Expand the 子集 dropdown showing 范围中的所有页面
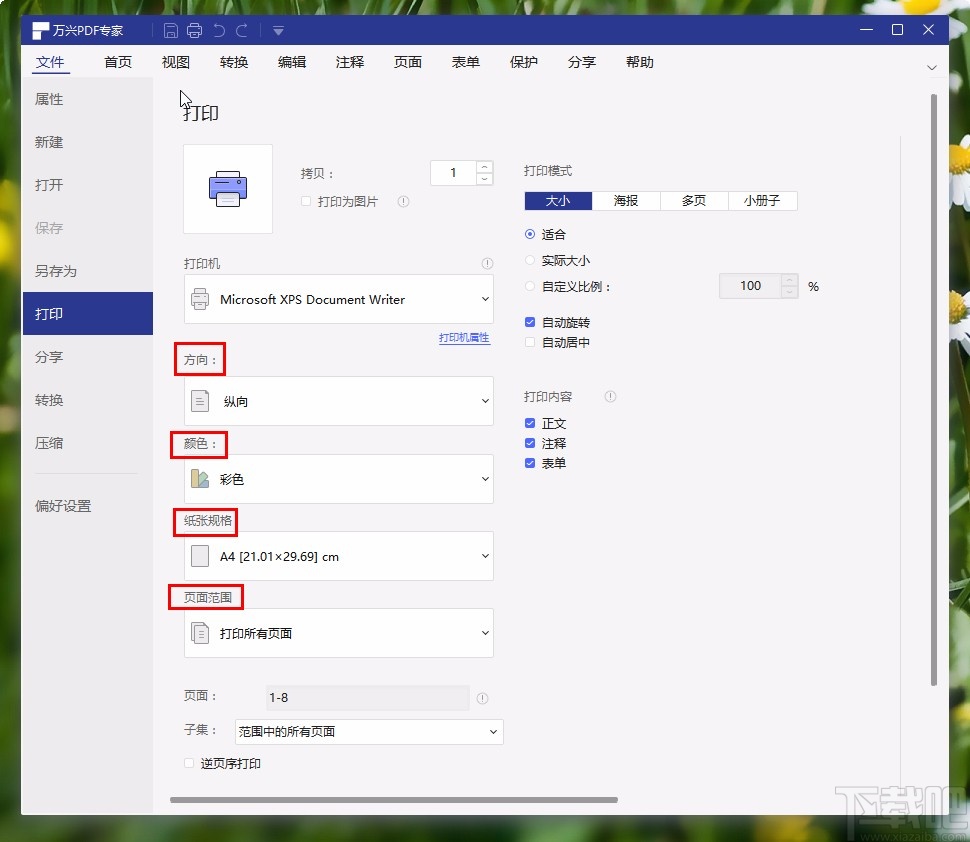970x842 pixels. pyautogui.click(x=368, y=731)
